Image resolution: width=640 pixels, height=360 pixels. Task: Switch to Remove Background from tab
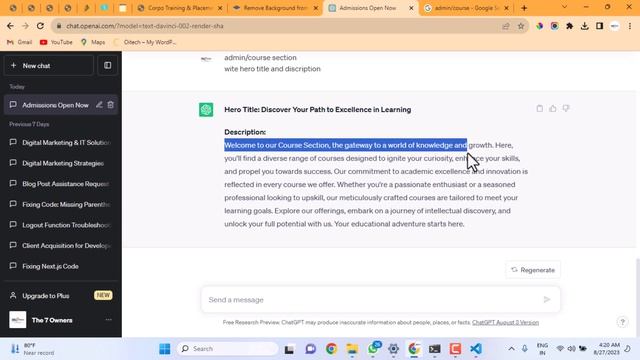pos(275,8)
